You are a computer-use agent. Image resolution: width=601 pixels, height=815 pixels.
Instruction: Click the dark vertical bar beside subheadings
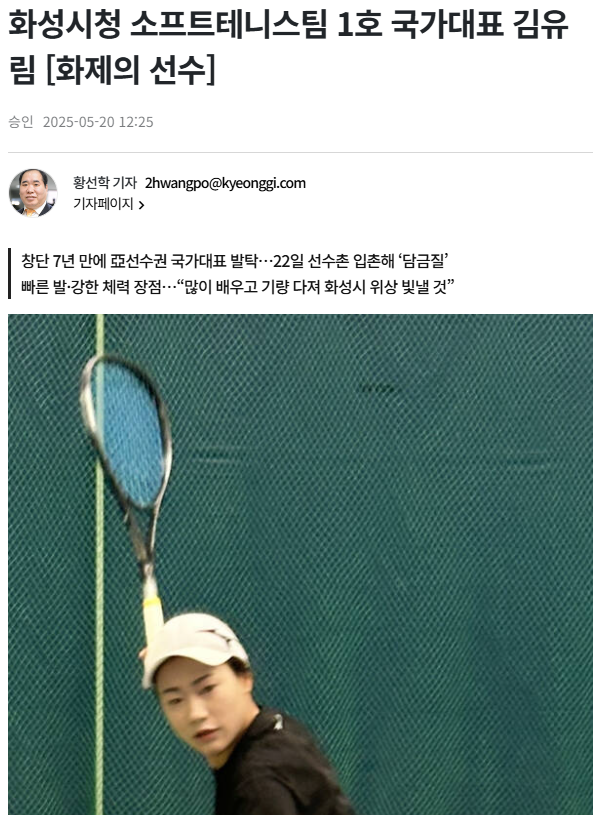pos(10,273)
